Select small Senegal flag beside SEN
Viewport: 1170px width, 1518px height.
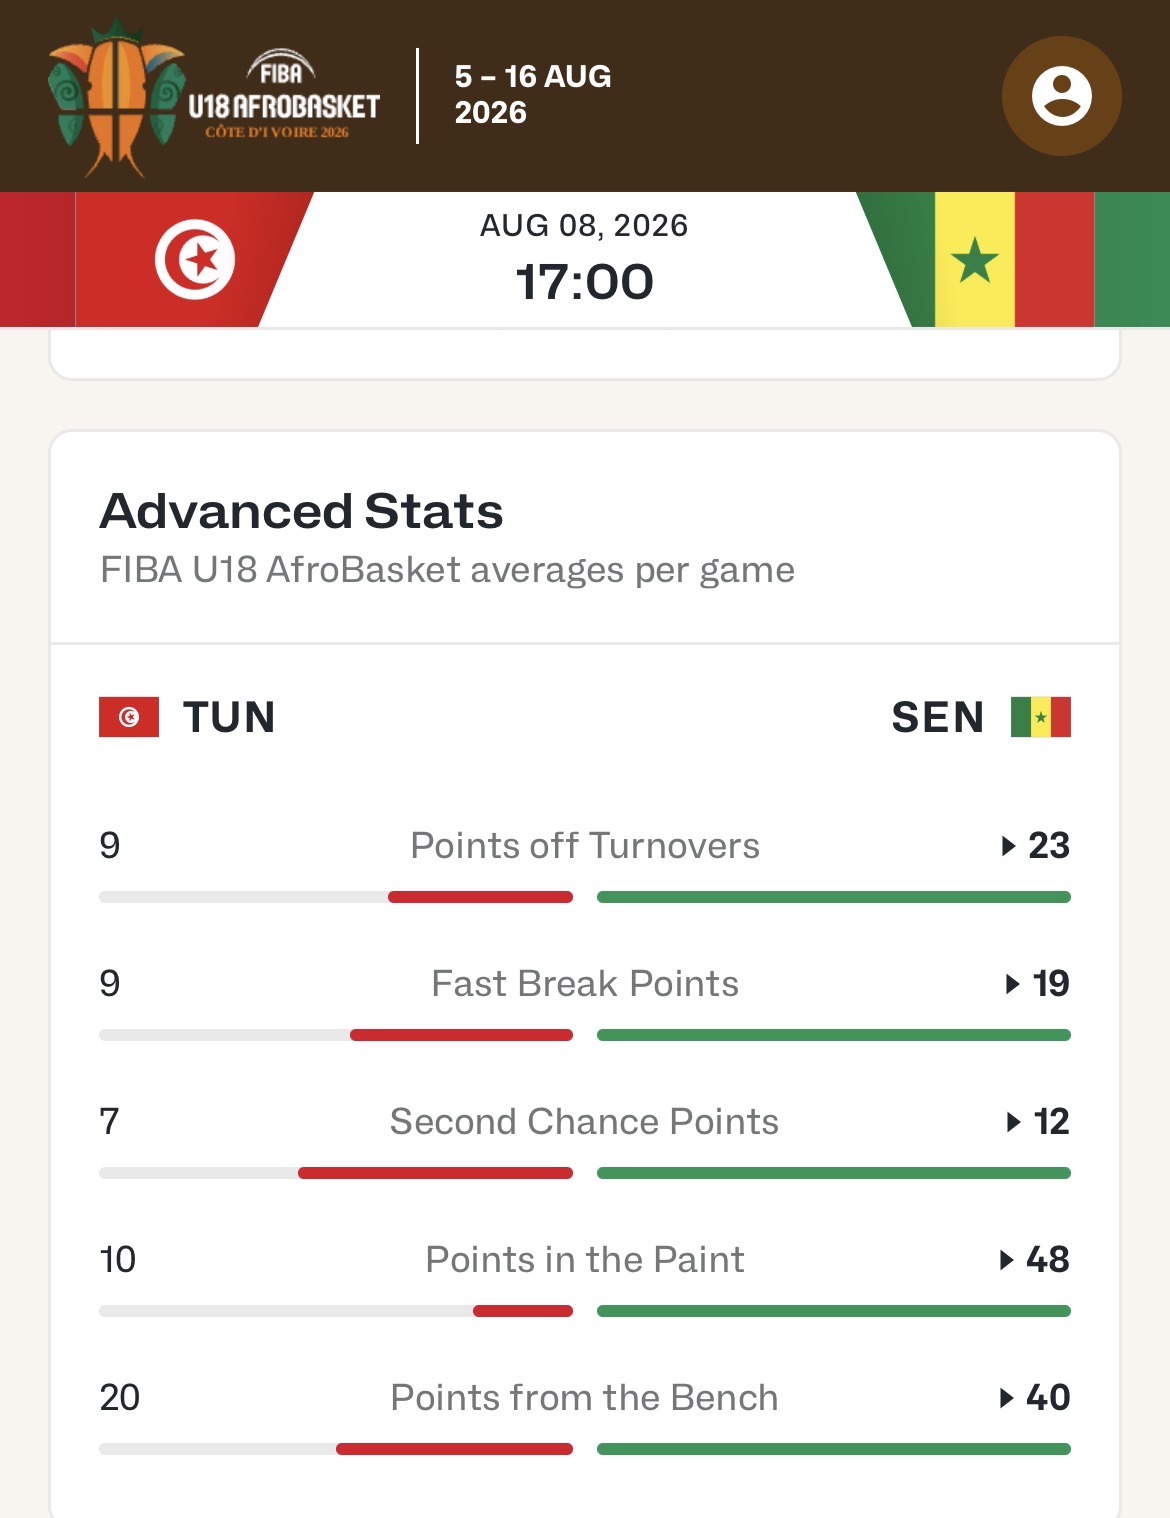tap(1041, 717)
